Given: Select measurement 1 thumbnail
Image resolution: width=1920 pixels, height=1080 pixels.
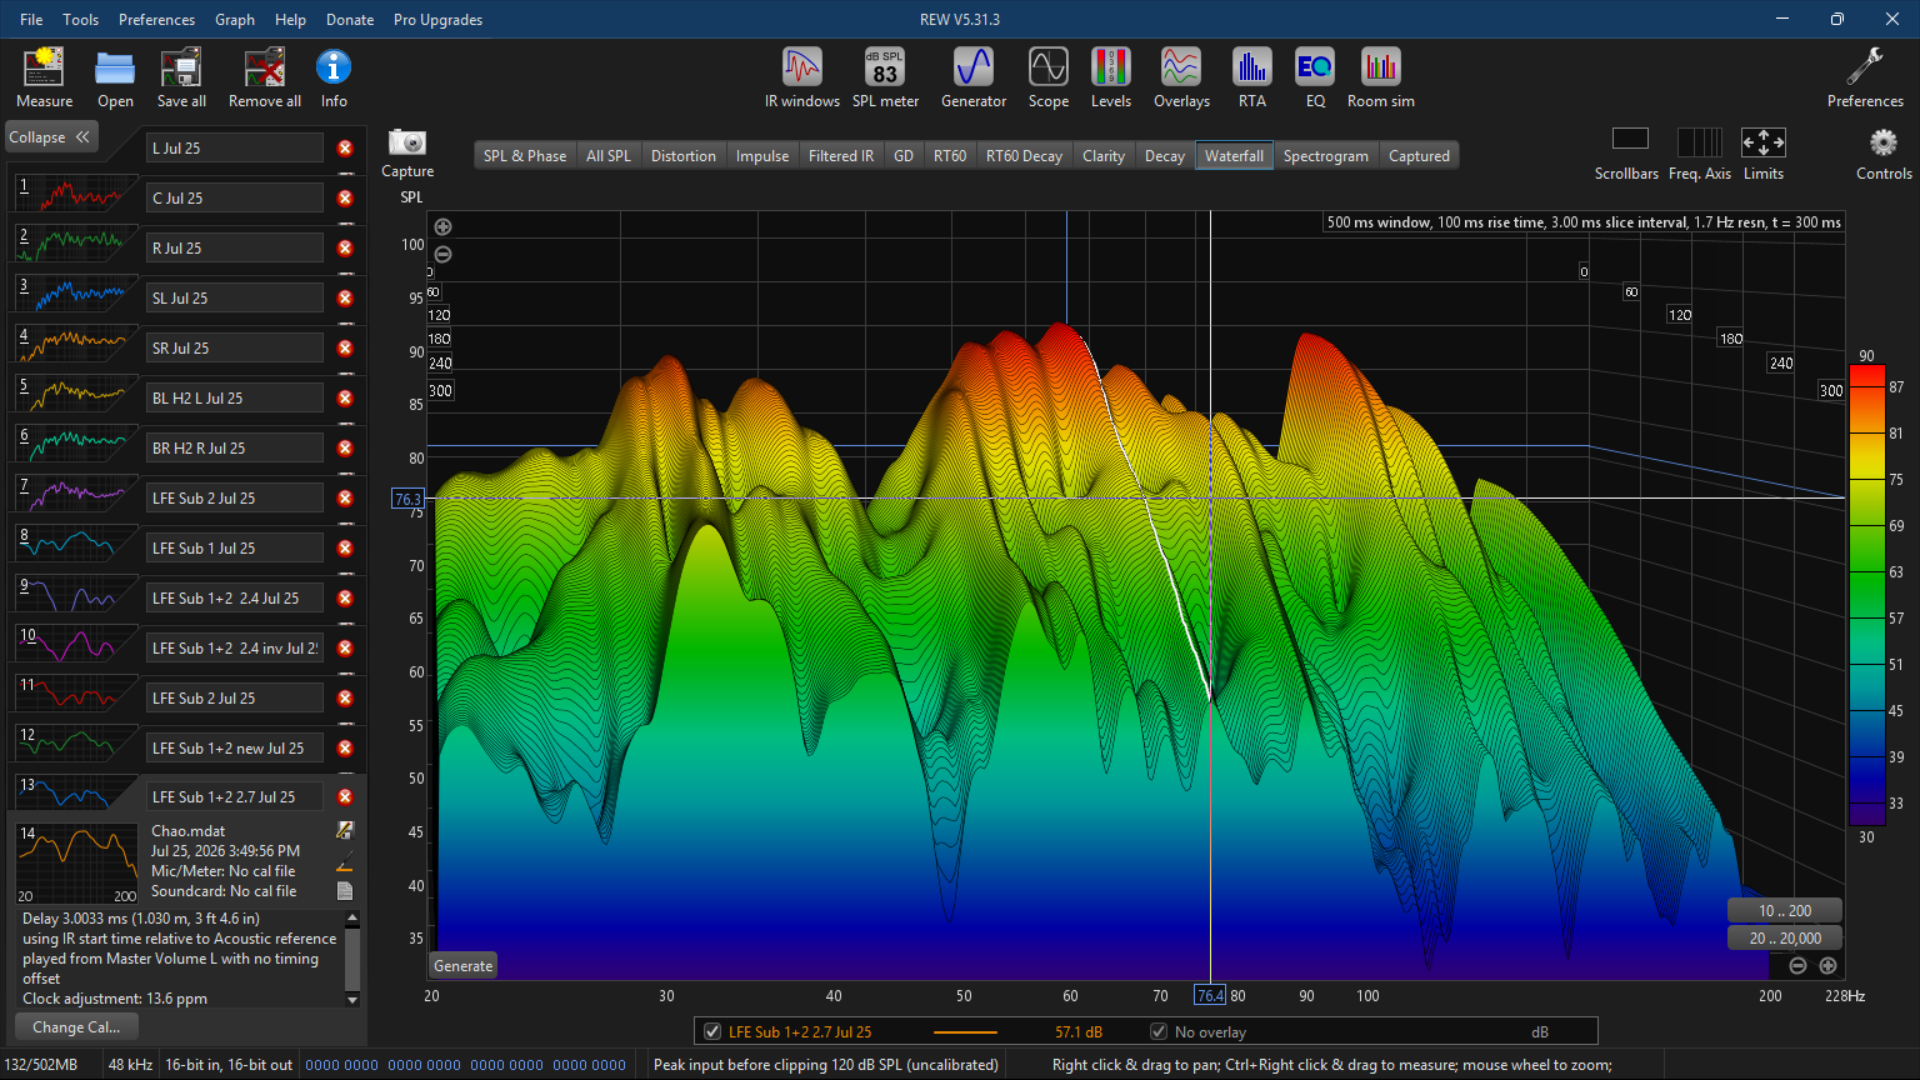Looking at the screenshot, I should (76, 194).
